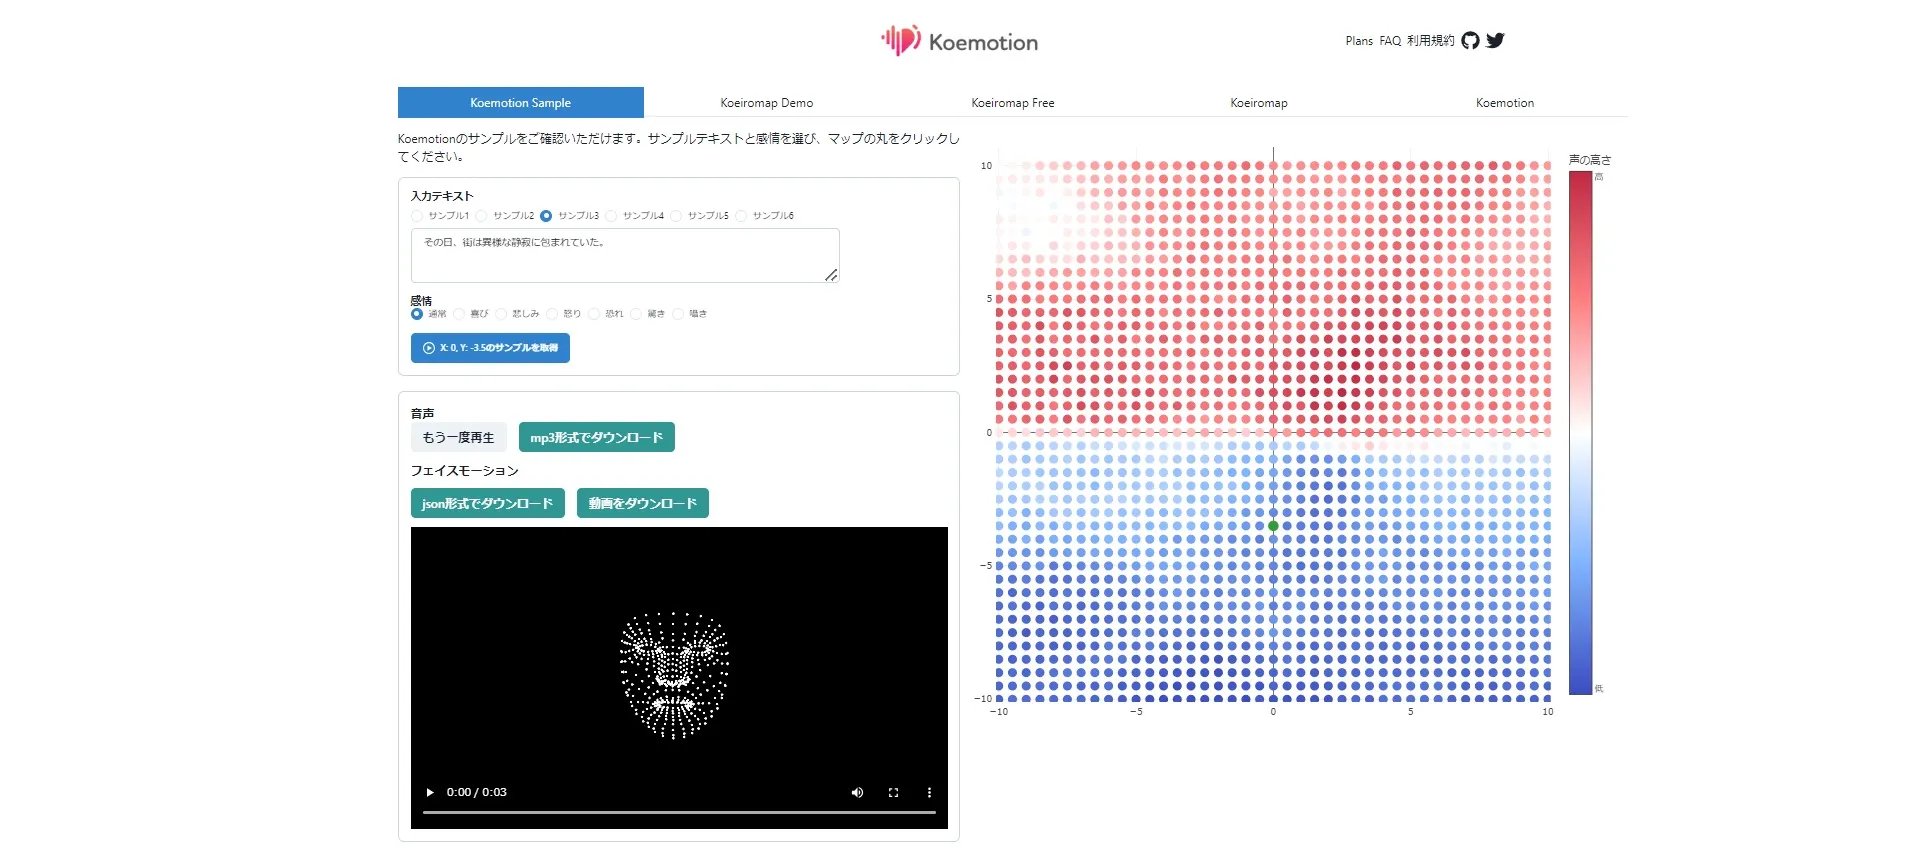Select サンプル6 radio button

tap(741, 216)
